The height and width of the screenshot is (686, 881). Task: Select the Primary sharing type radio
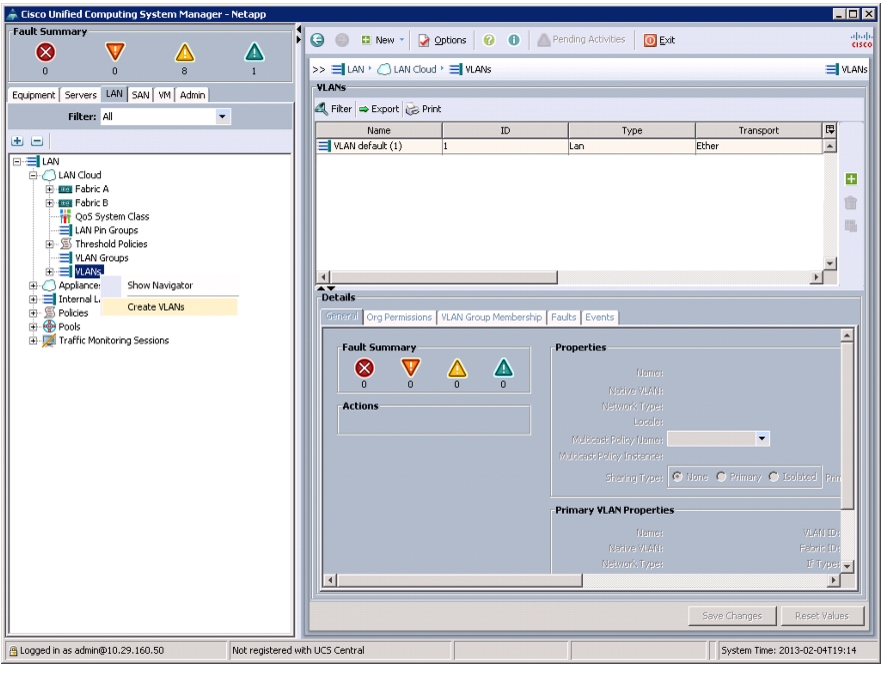tap(721, 476)
